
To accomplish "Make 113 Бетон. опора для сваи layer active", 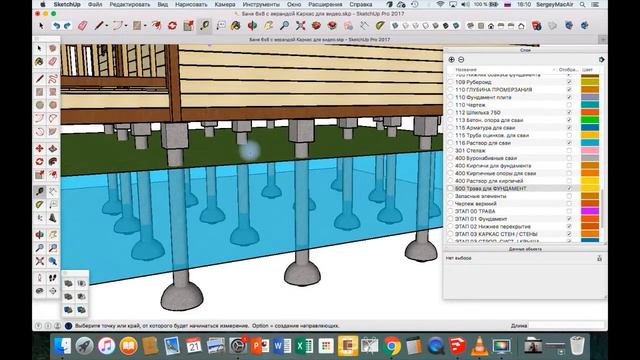I will 451,120.
